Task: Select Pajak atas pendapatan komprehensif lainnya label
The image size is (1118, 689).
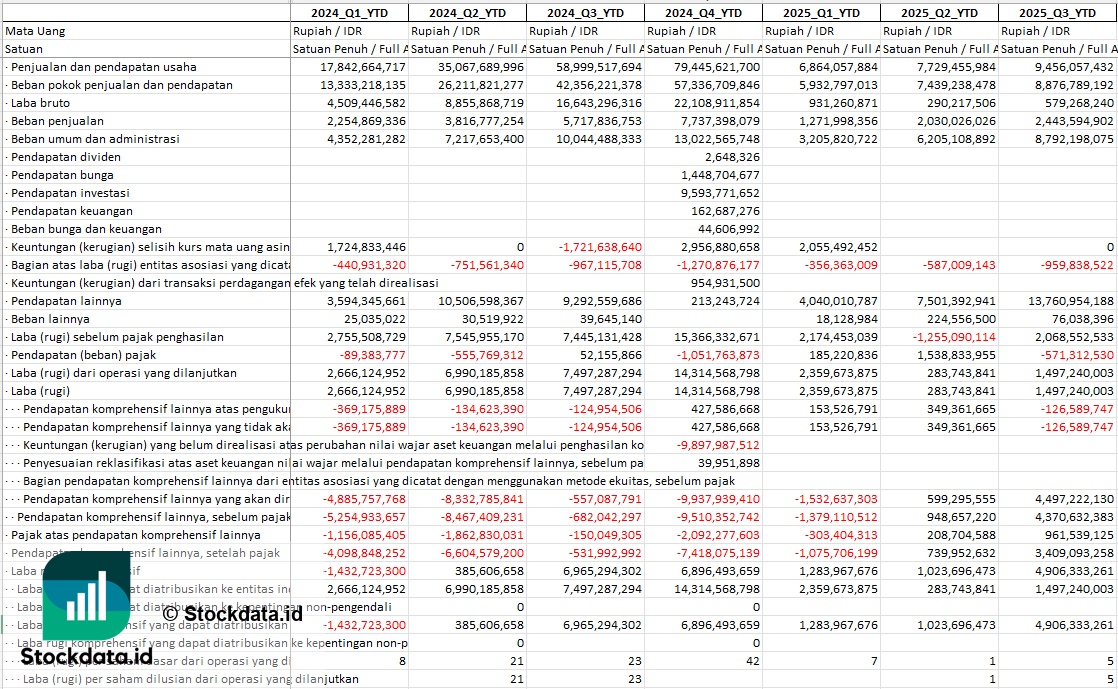Action: [x=135, y=535]
